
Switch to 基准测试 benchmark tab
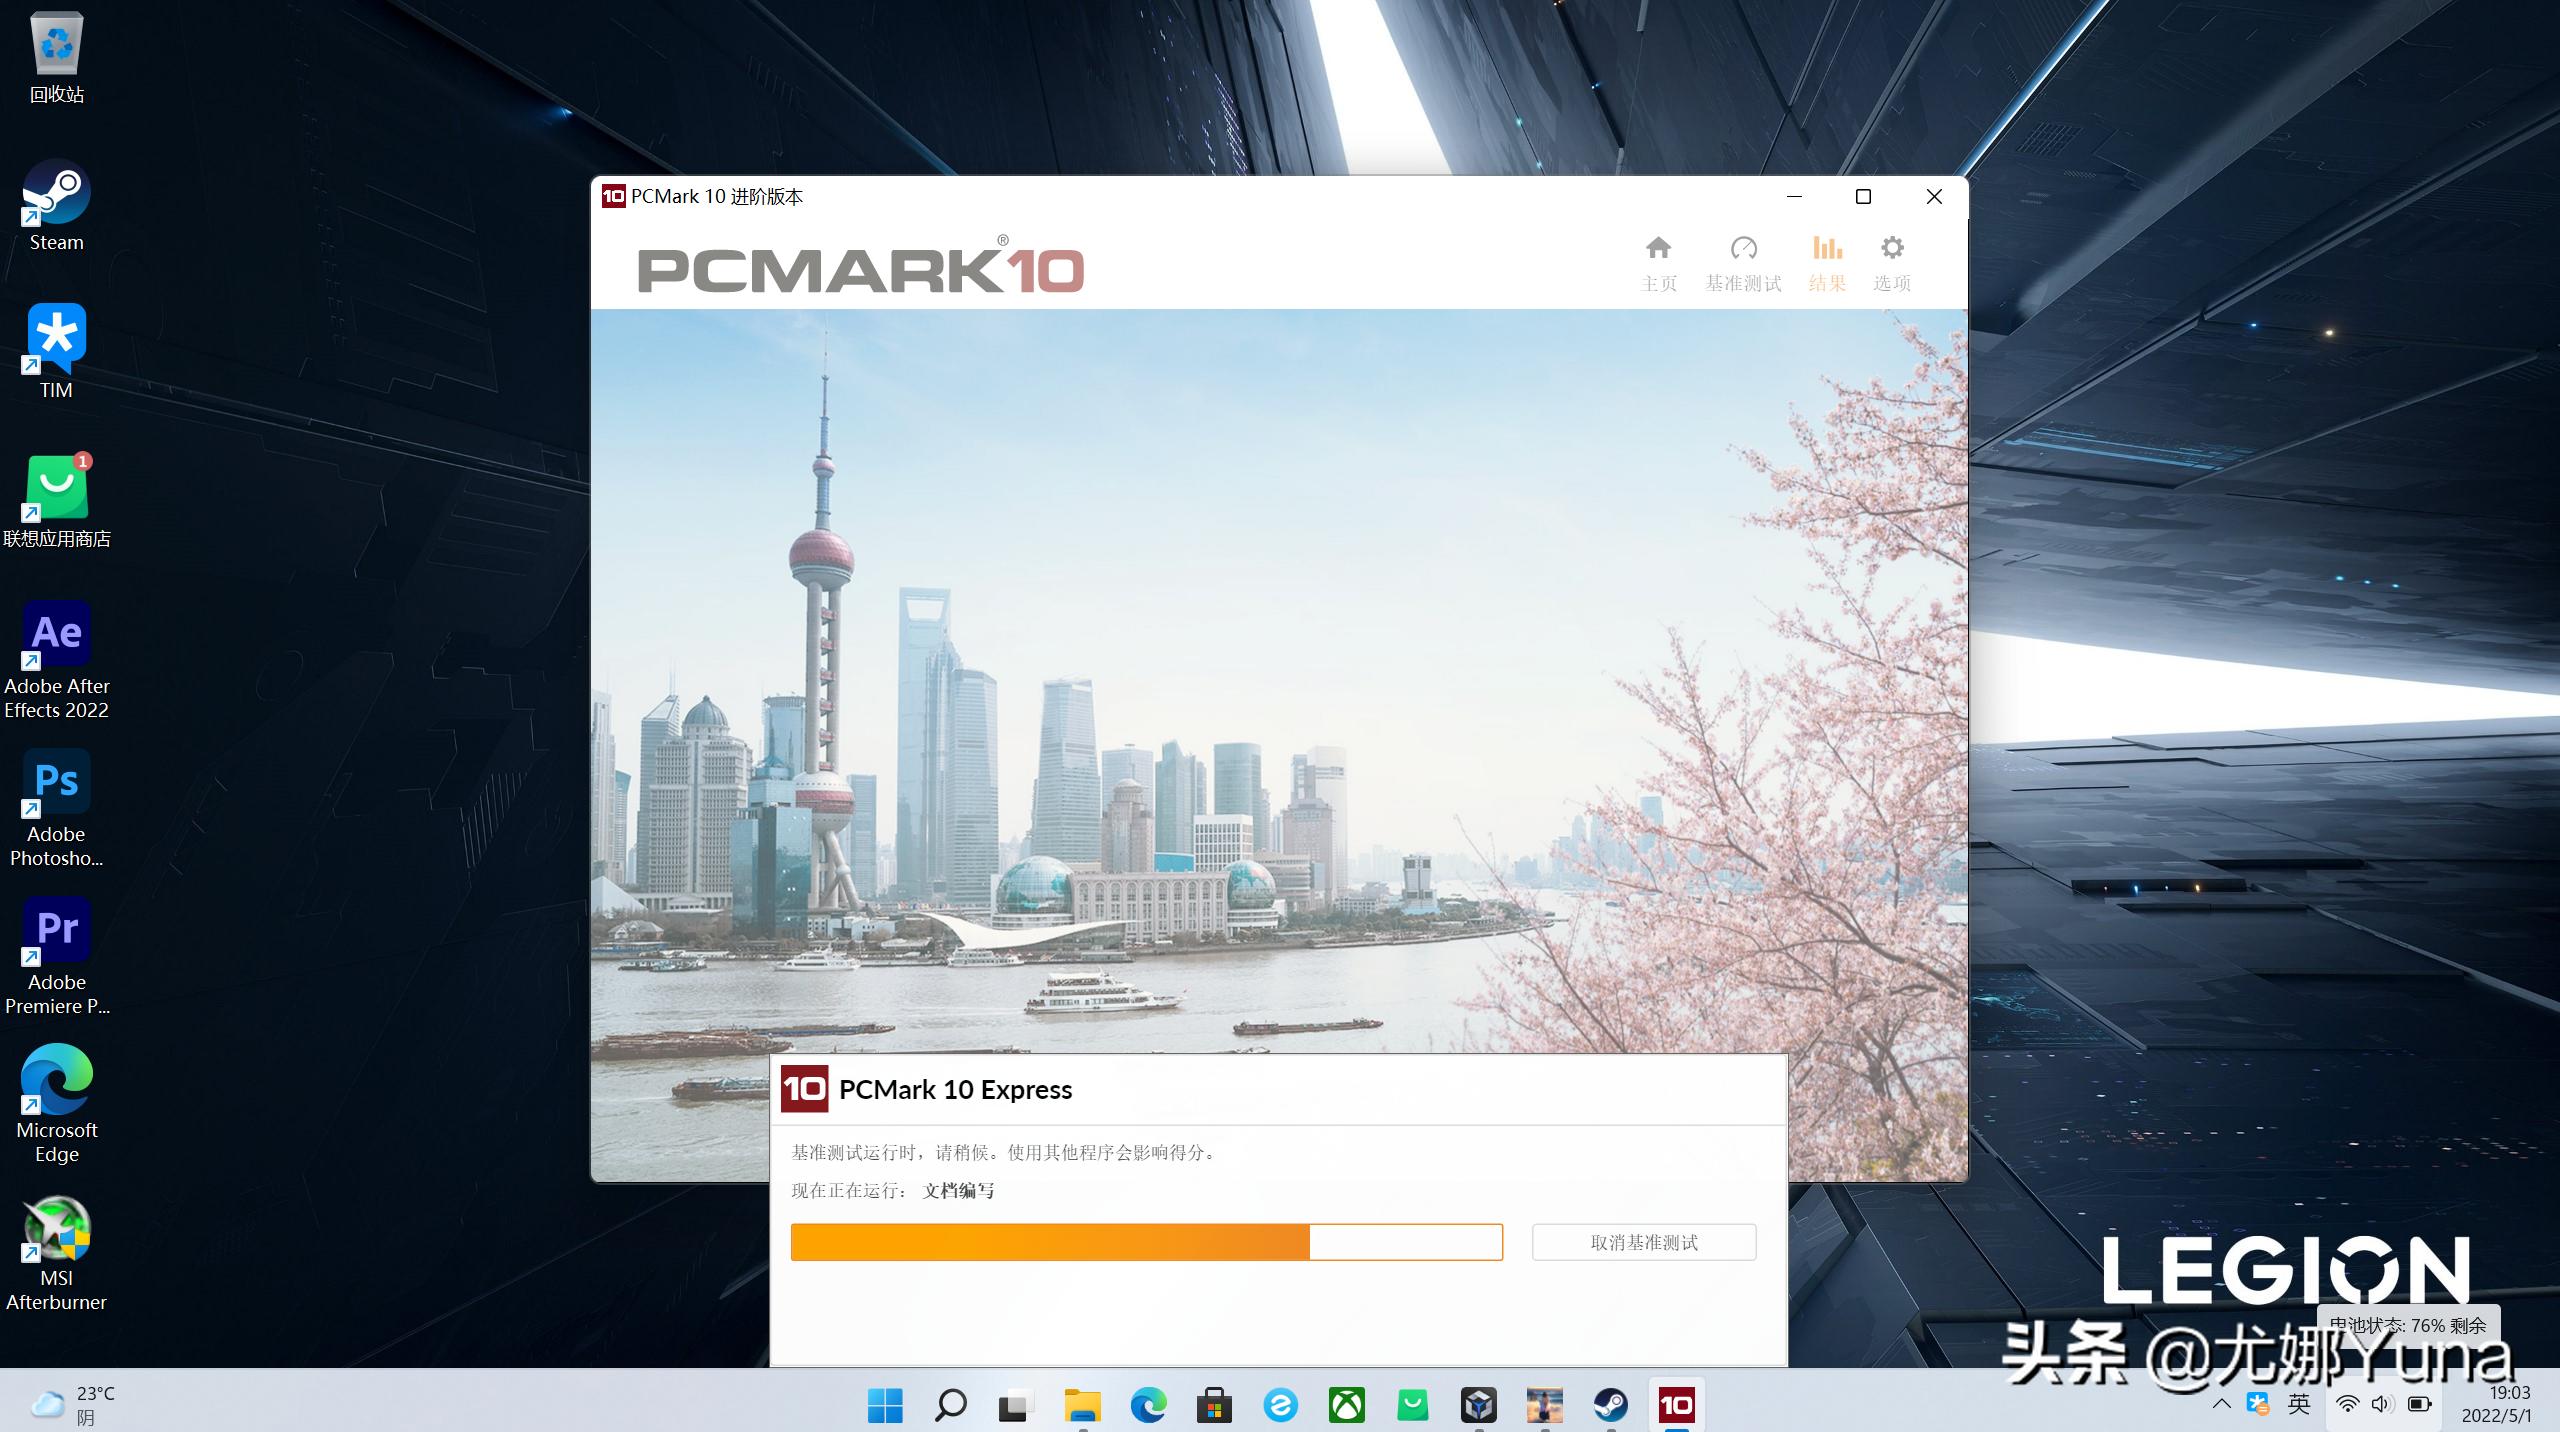(x=1743, y=262)
